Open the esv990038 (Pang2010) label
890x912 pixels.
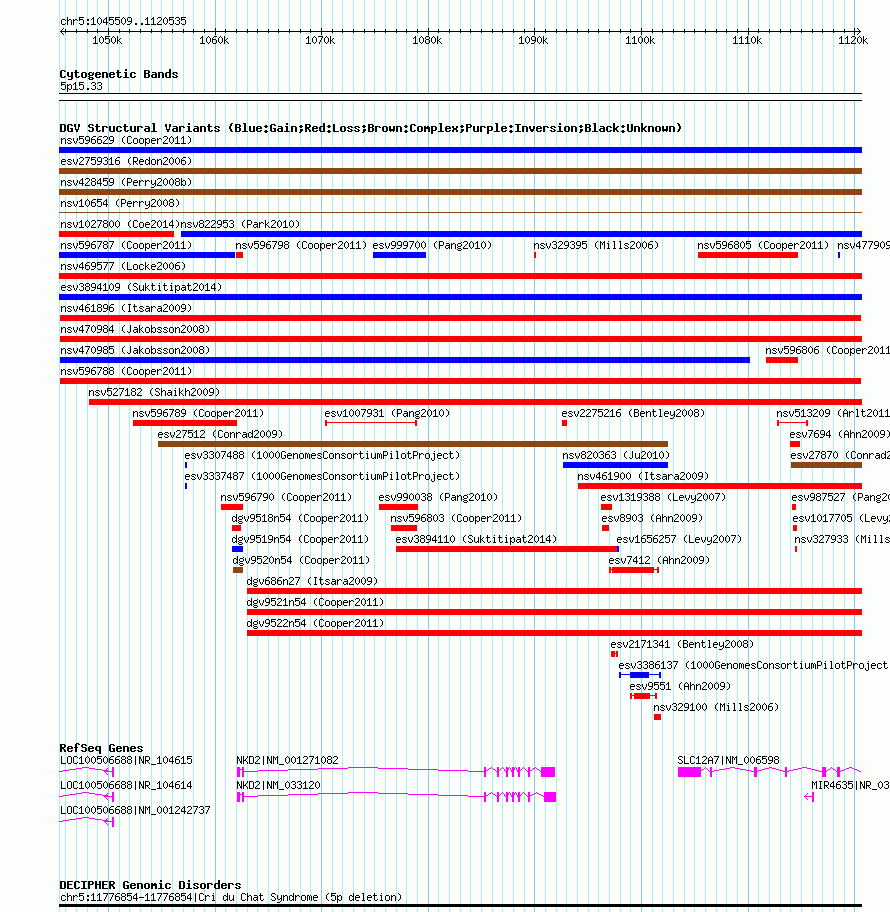(438, 496)
